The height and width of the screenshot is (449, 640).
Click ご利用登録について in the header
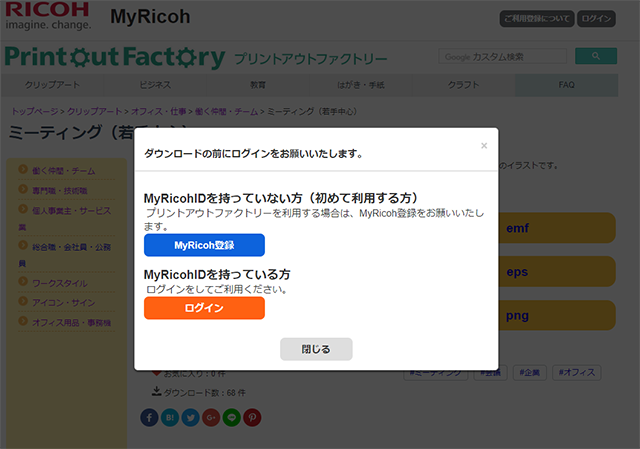coord(537,18)
